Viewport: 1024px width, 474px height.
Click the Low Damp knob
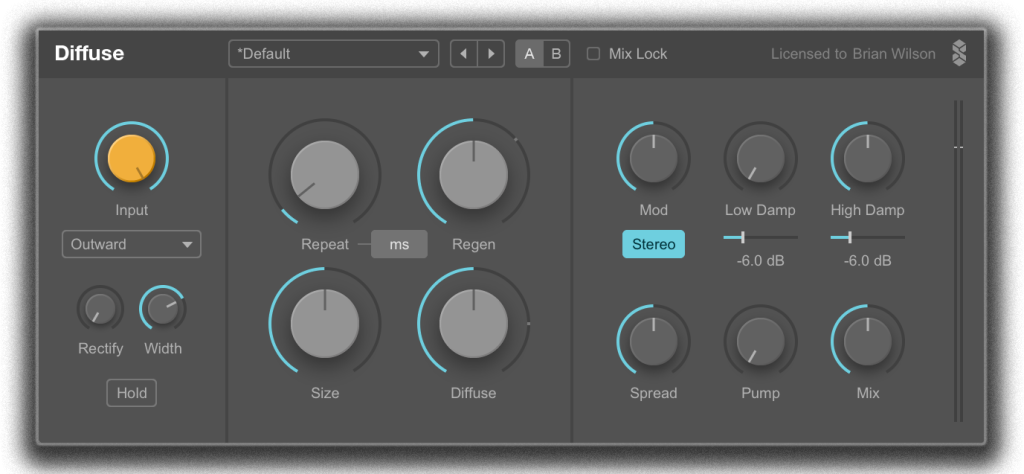click(760, 158)
